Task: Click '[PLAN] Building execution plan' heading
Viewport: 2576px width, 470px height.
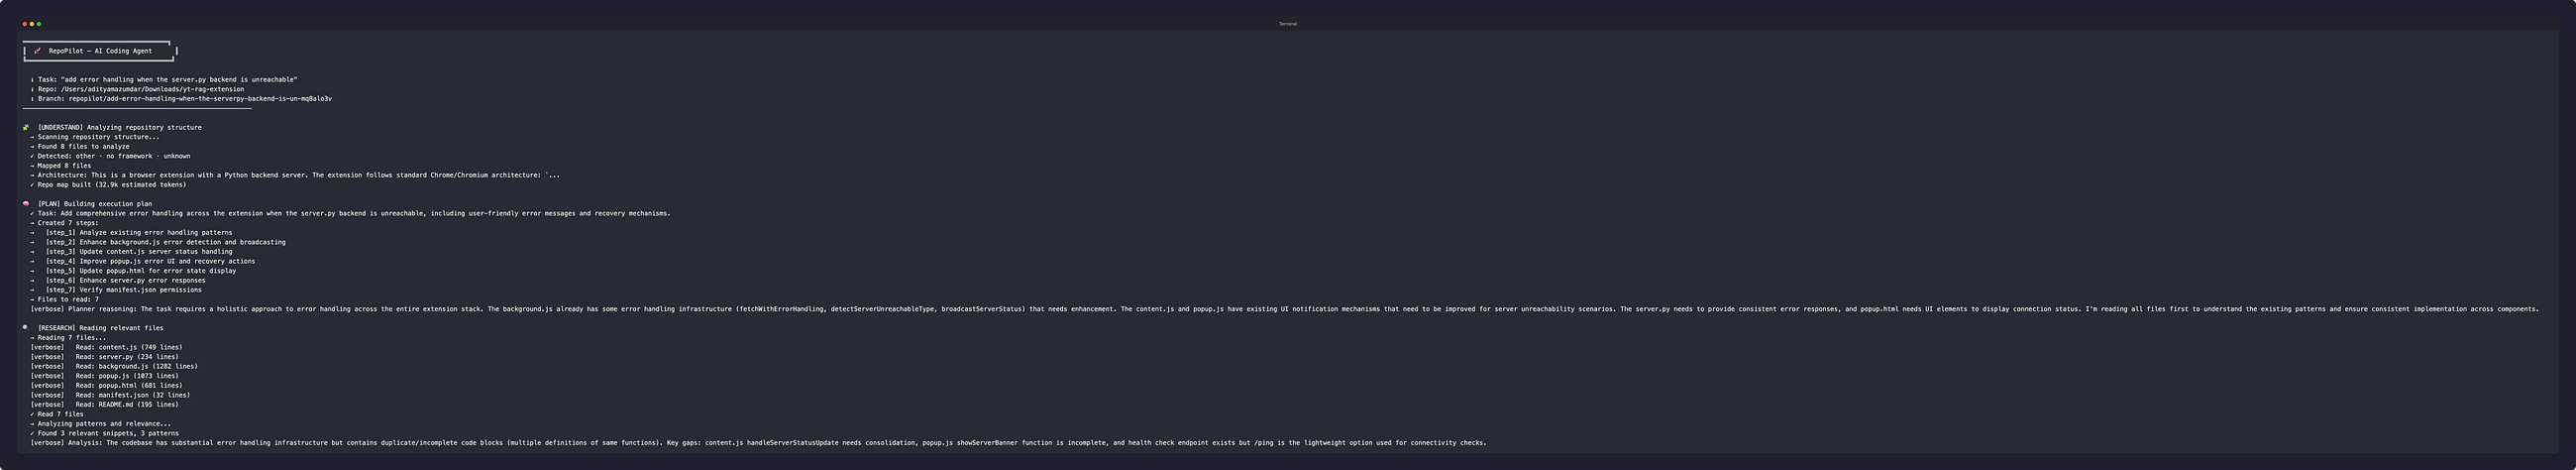Action: pyautogui.click(x=95, y=204)
